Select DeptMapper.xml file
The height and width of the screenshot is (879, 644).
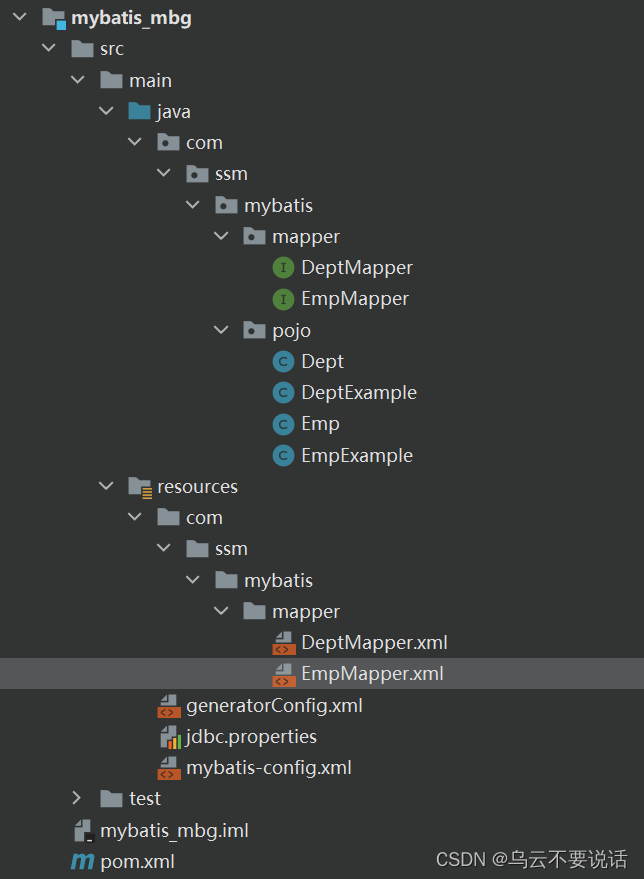tap(374, 642)
